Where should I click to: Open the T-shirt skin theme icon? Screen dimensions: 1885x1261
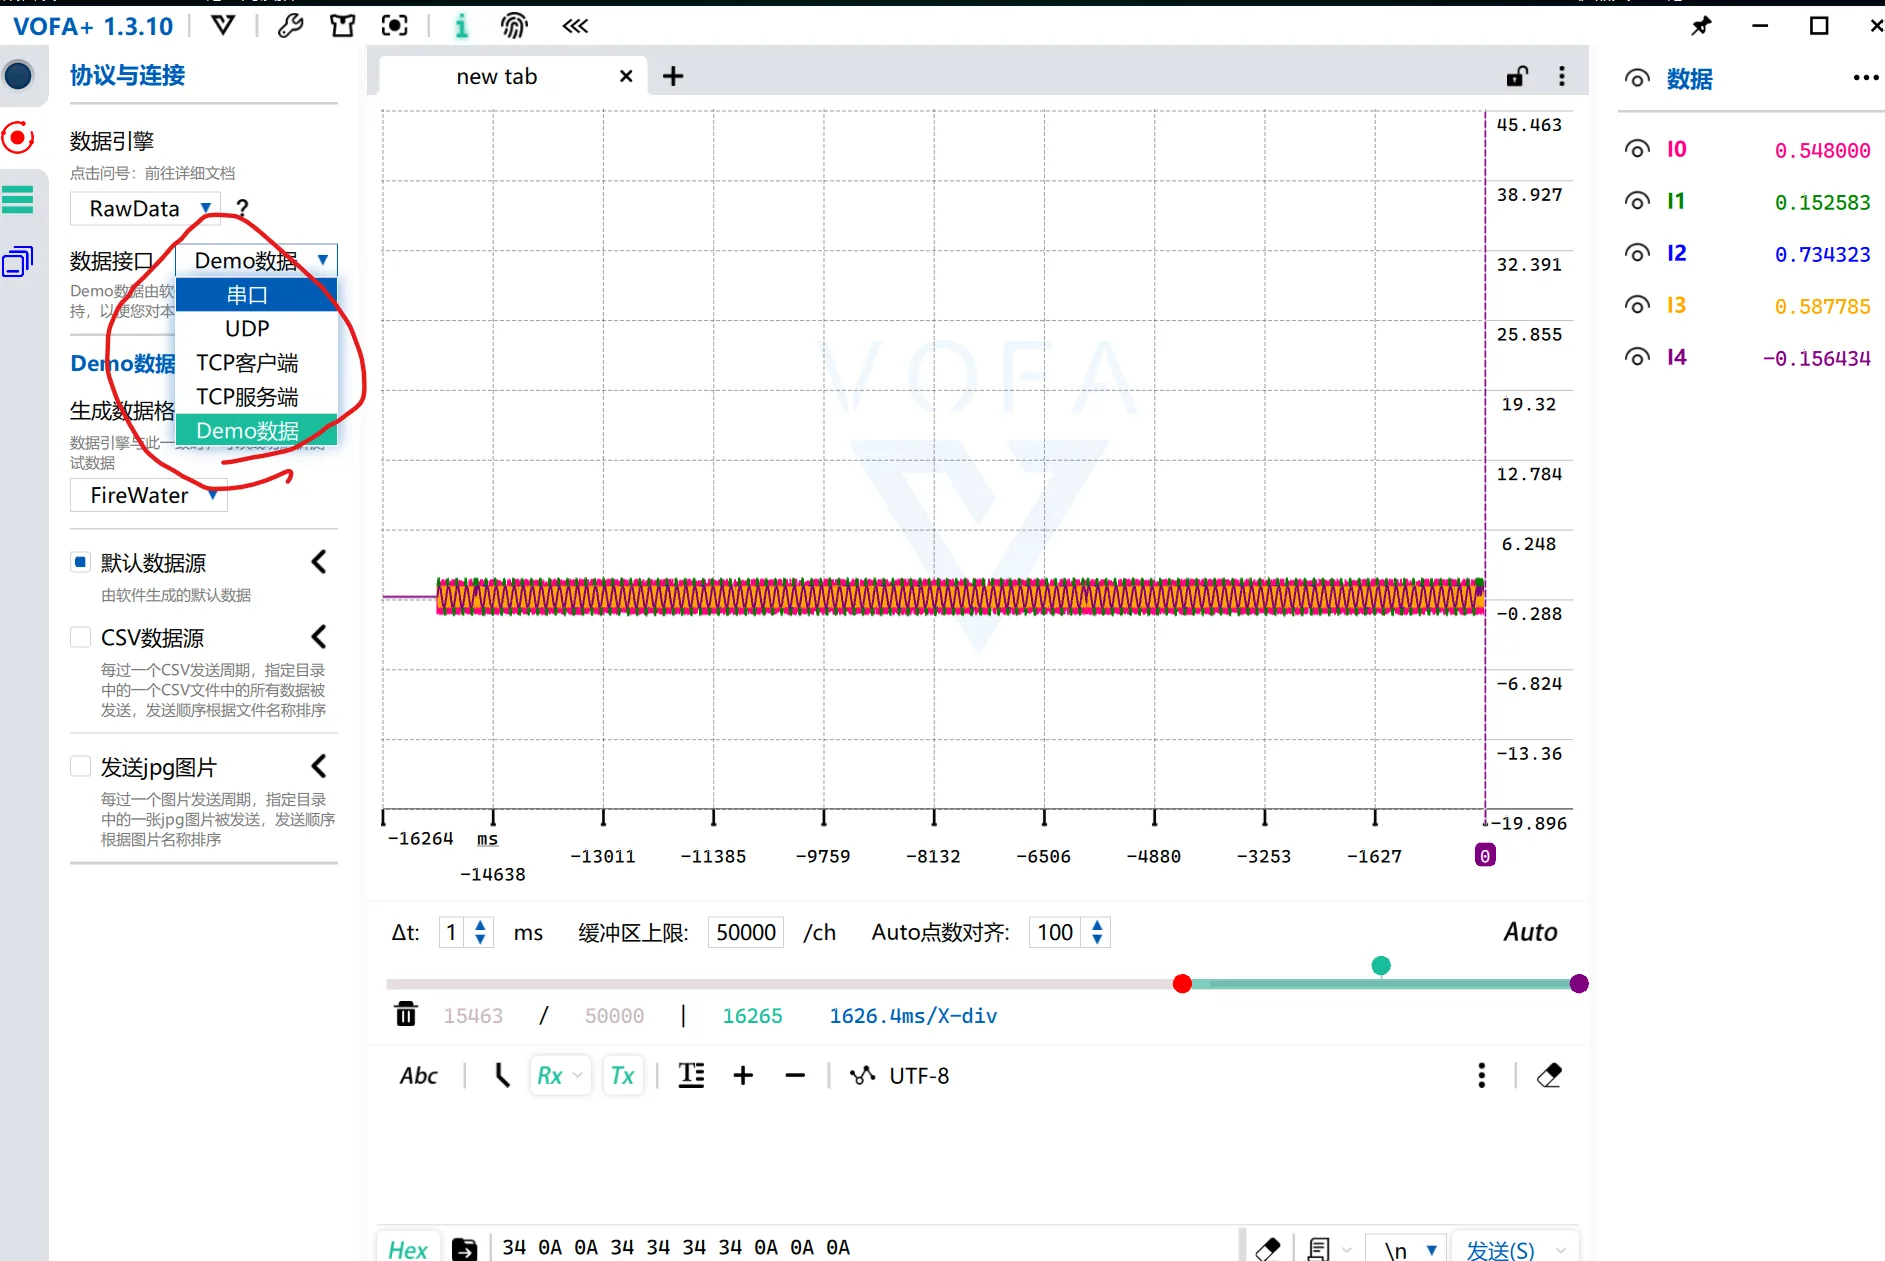click(x=342, y=26)
